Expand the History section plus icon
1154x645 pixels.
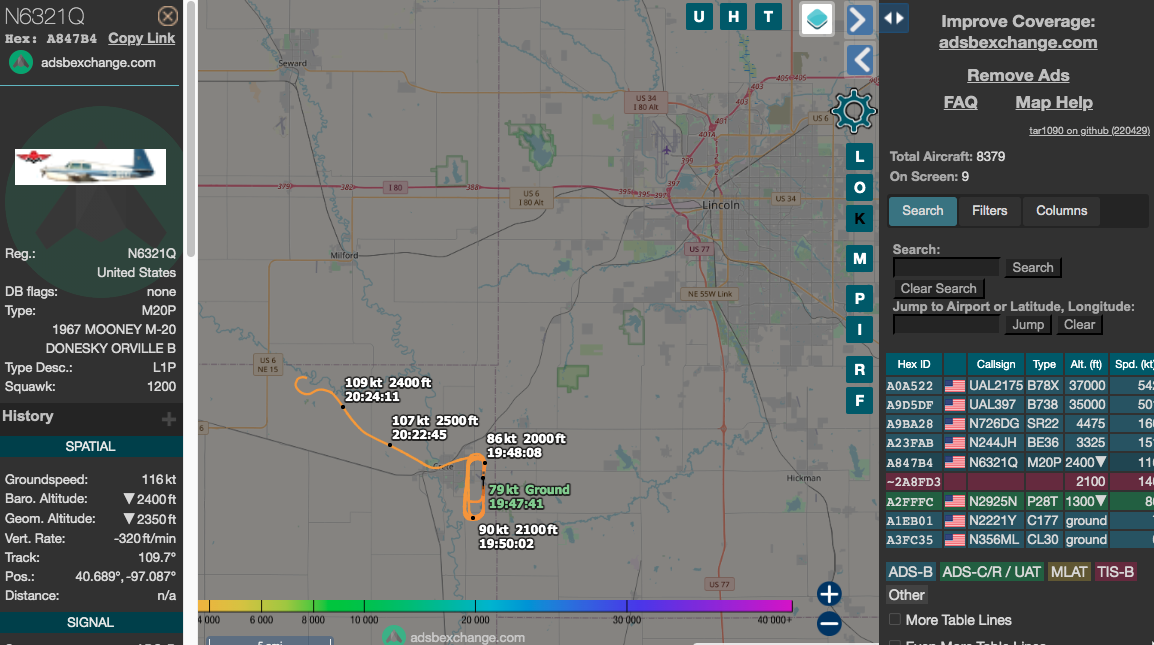[x=169, y=419]
